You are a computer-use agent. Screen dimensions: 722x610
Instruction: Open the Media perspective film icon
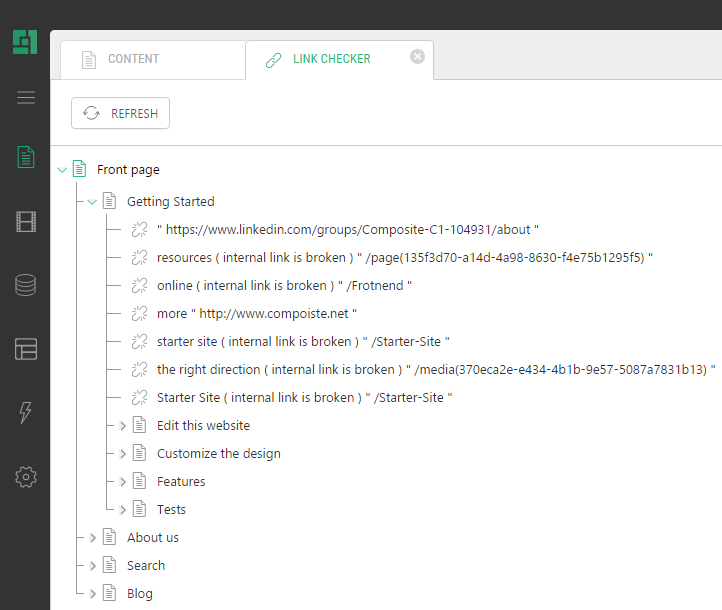point(26,221)
